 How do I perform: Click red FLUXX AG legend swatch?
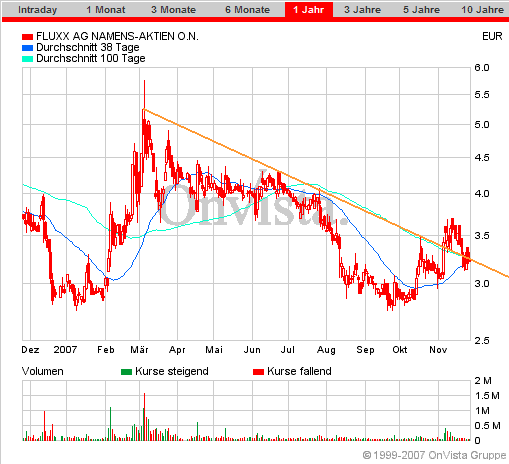click(x=27, y=37)
